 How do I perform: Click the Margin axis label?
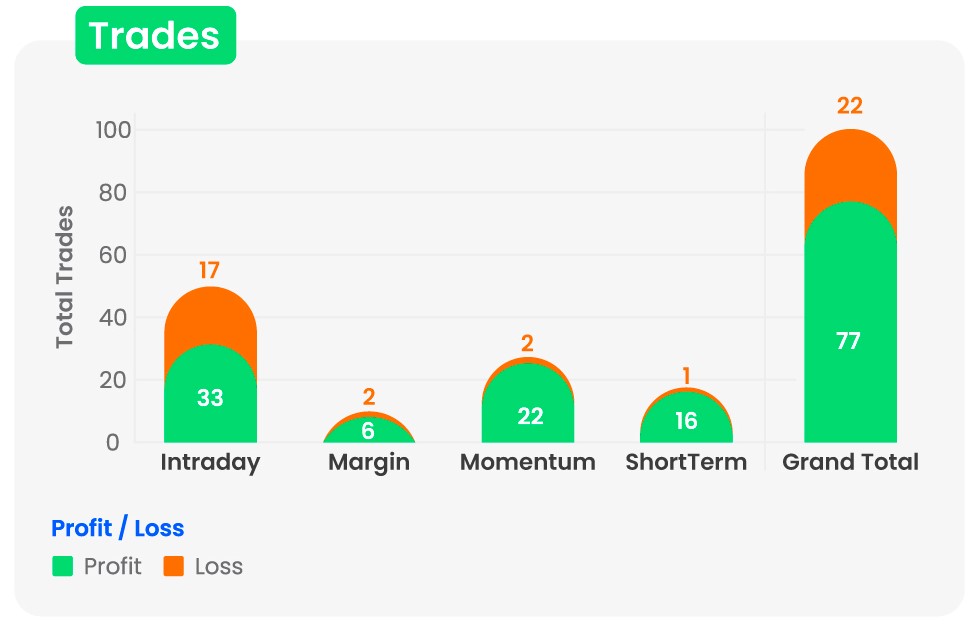pos(369,462)
